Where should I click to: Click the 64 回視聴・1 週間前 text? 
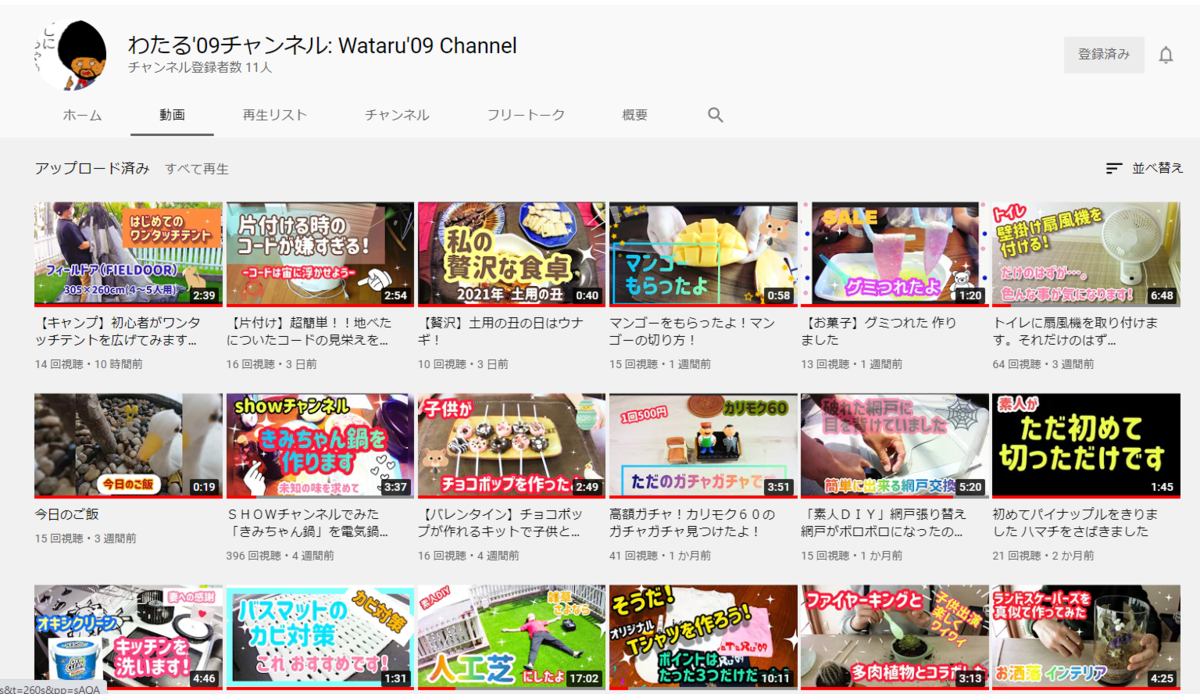click(1044, 365)
